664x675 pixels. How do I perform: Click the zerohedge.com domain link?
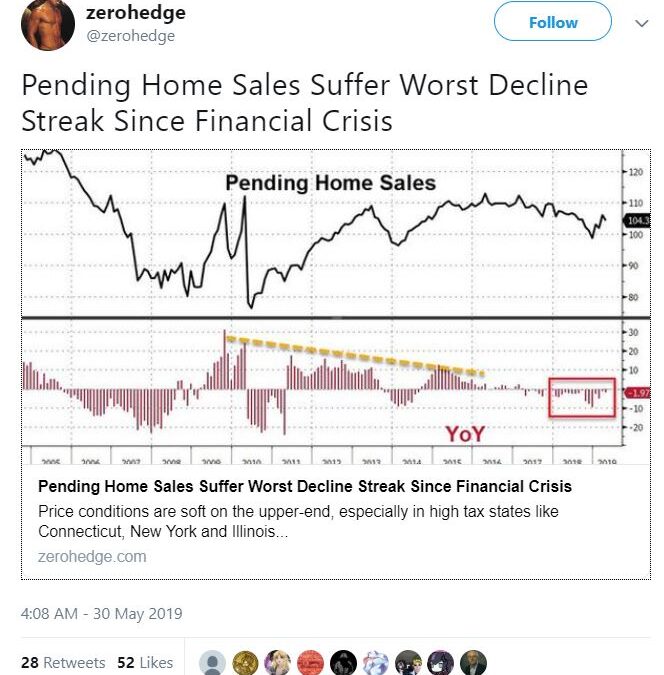point(92,557)
